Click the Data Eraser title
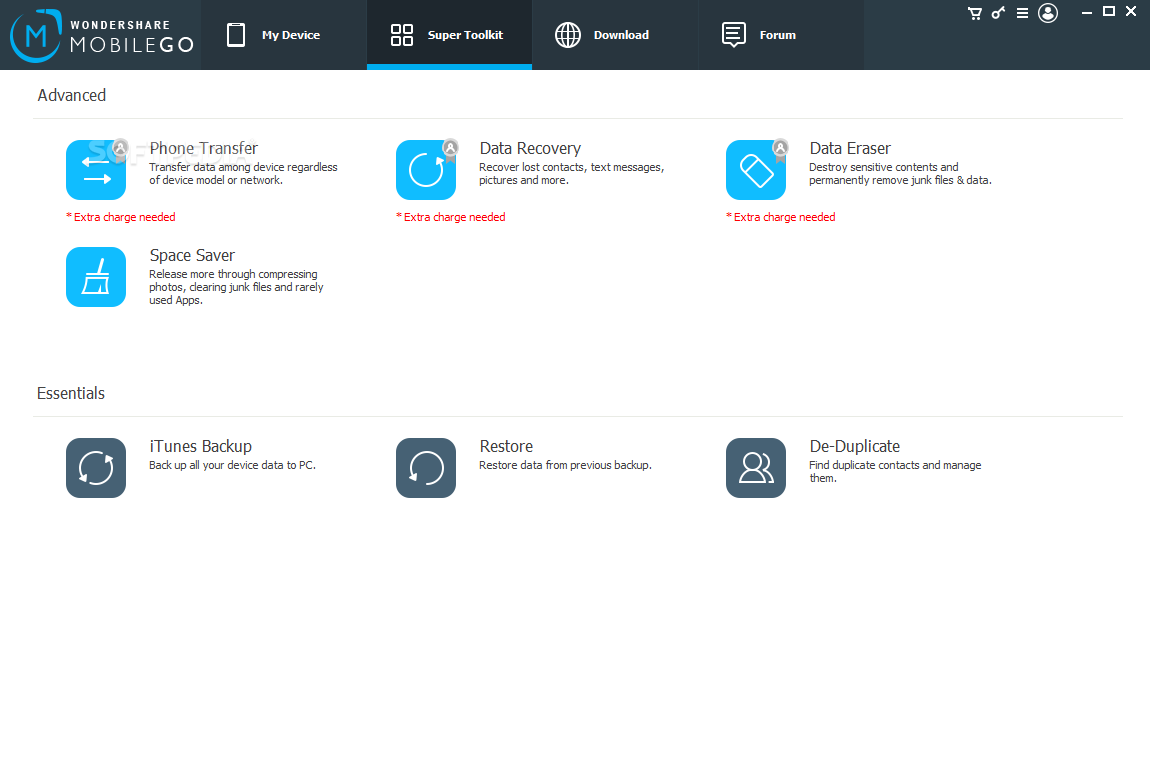Viewport: 1150px width, 766px height. pyautogui.click(x=850, y=148)
